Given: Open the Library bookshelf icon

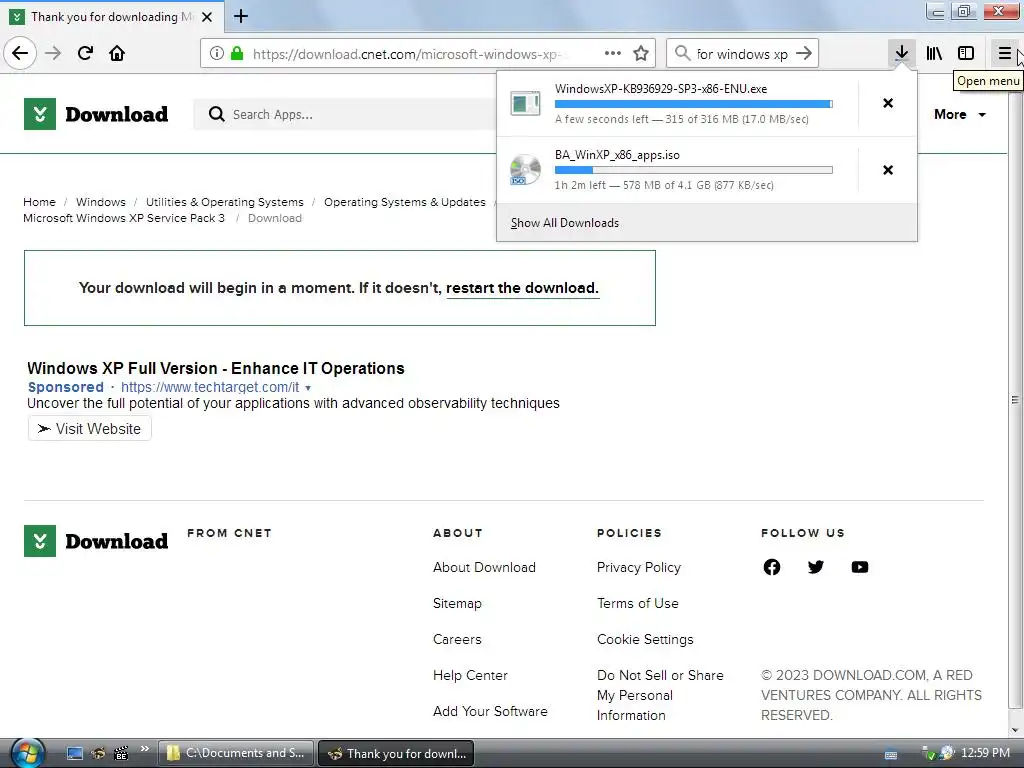Looking at the screenshot, I should coord(934,53).
